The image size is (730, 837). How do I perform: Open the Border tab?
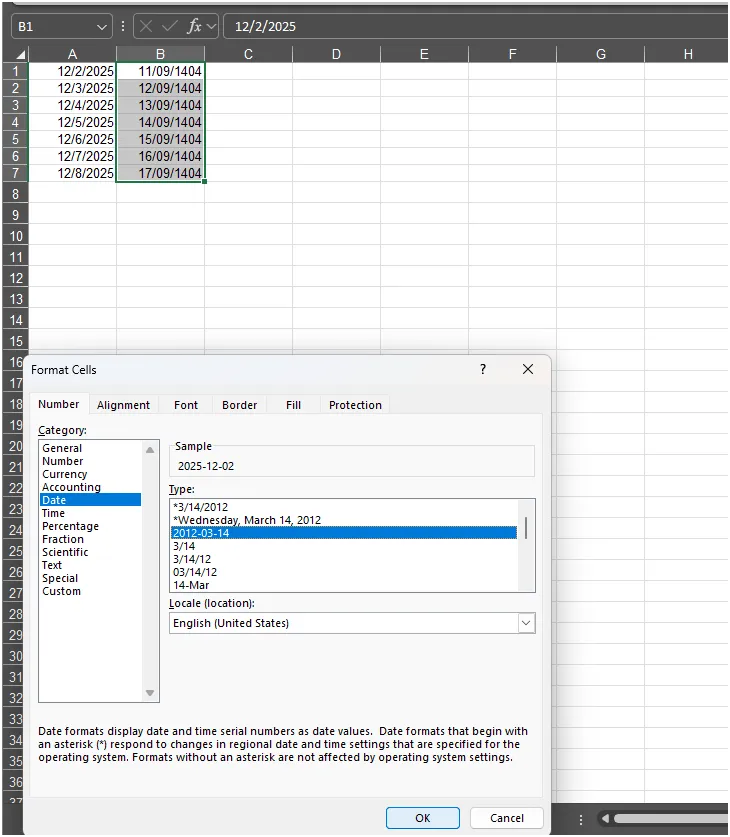240,405
